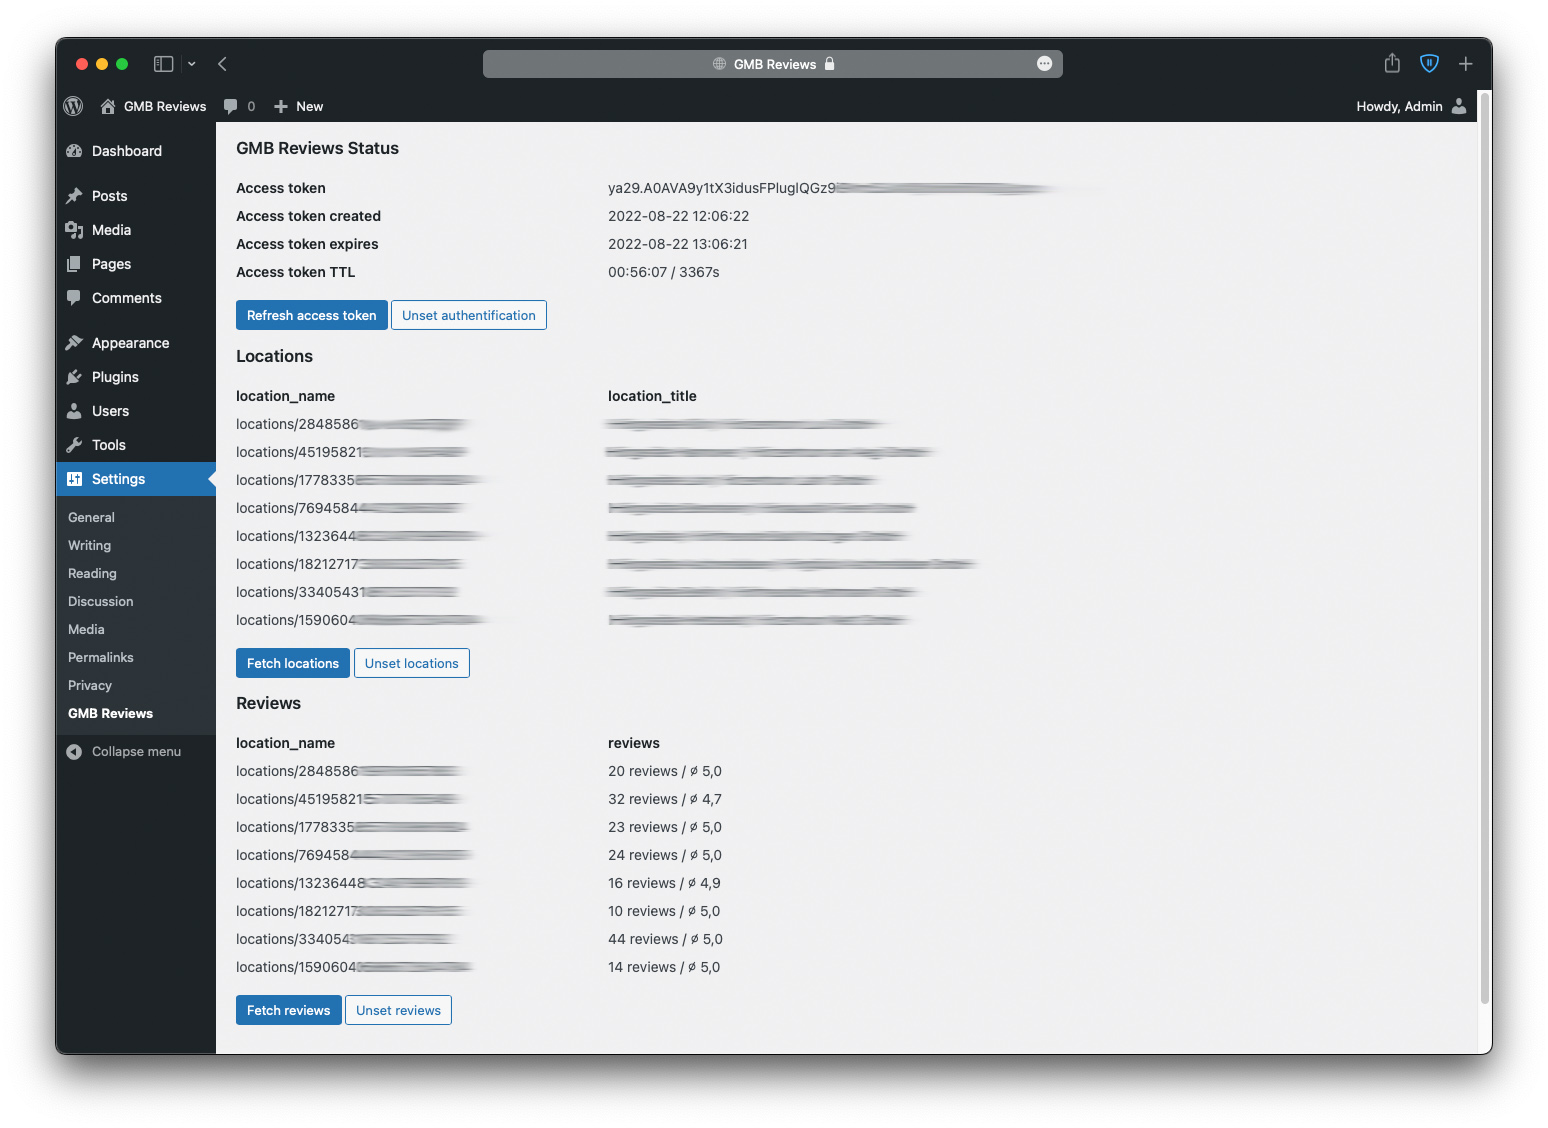Open the Tools menu item
Viewport: 1548px width, 1128px height.
(136, 445)
